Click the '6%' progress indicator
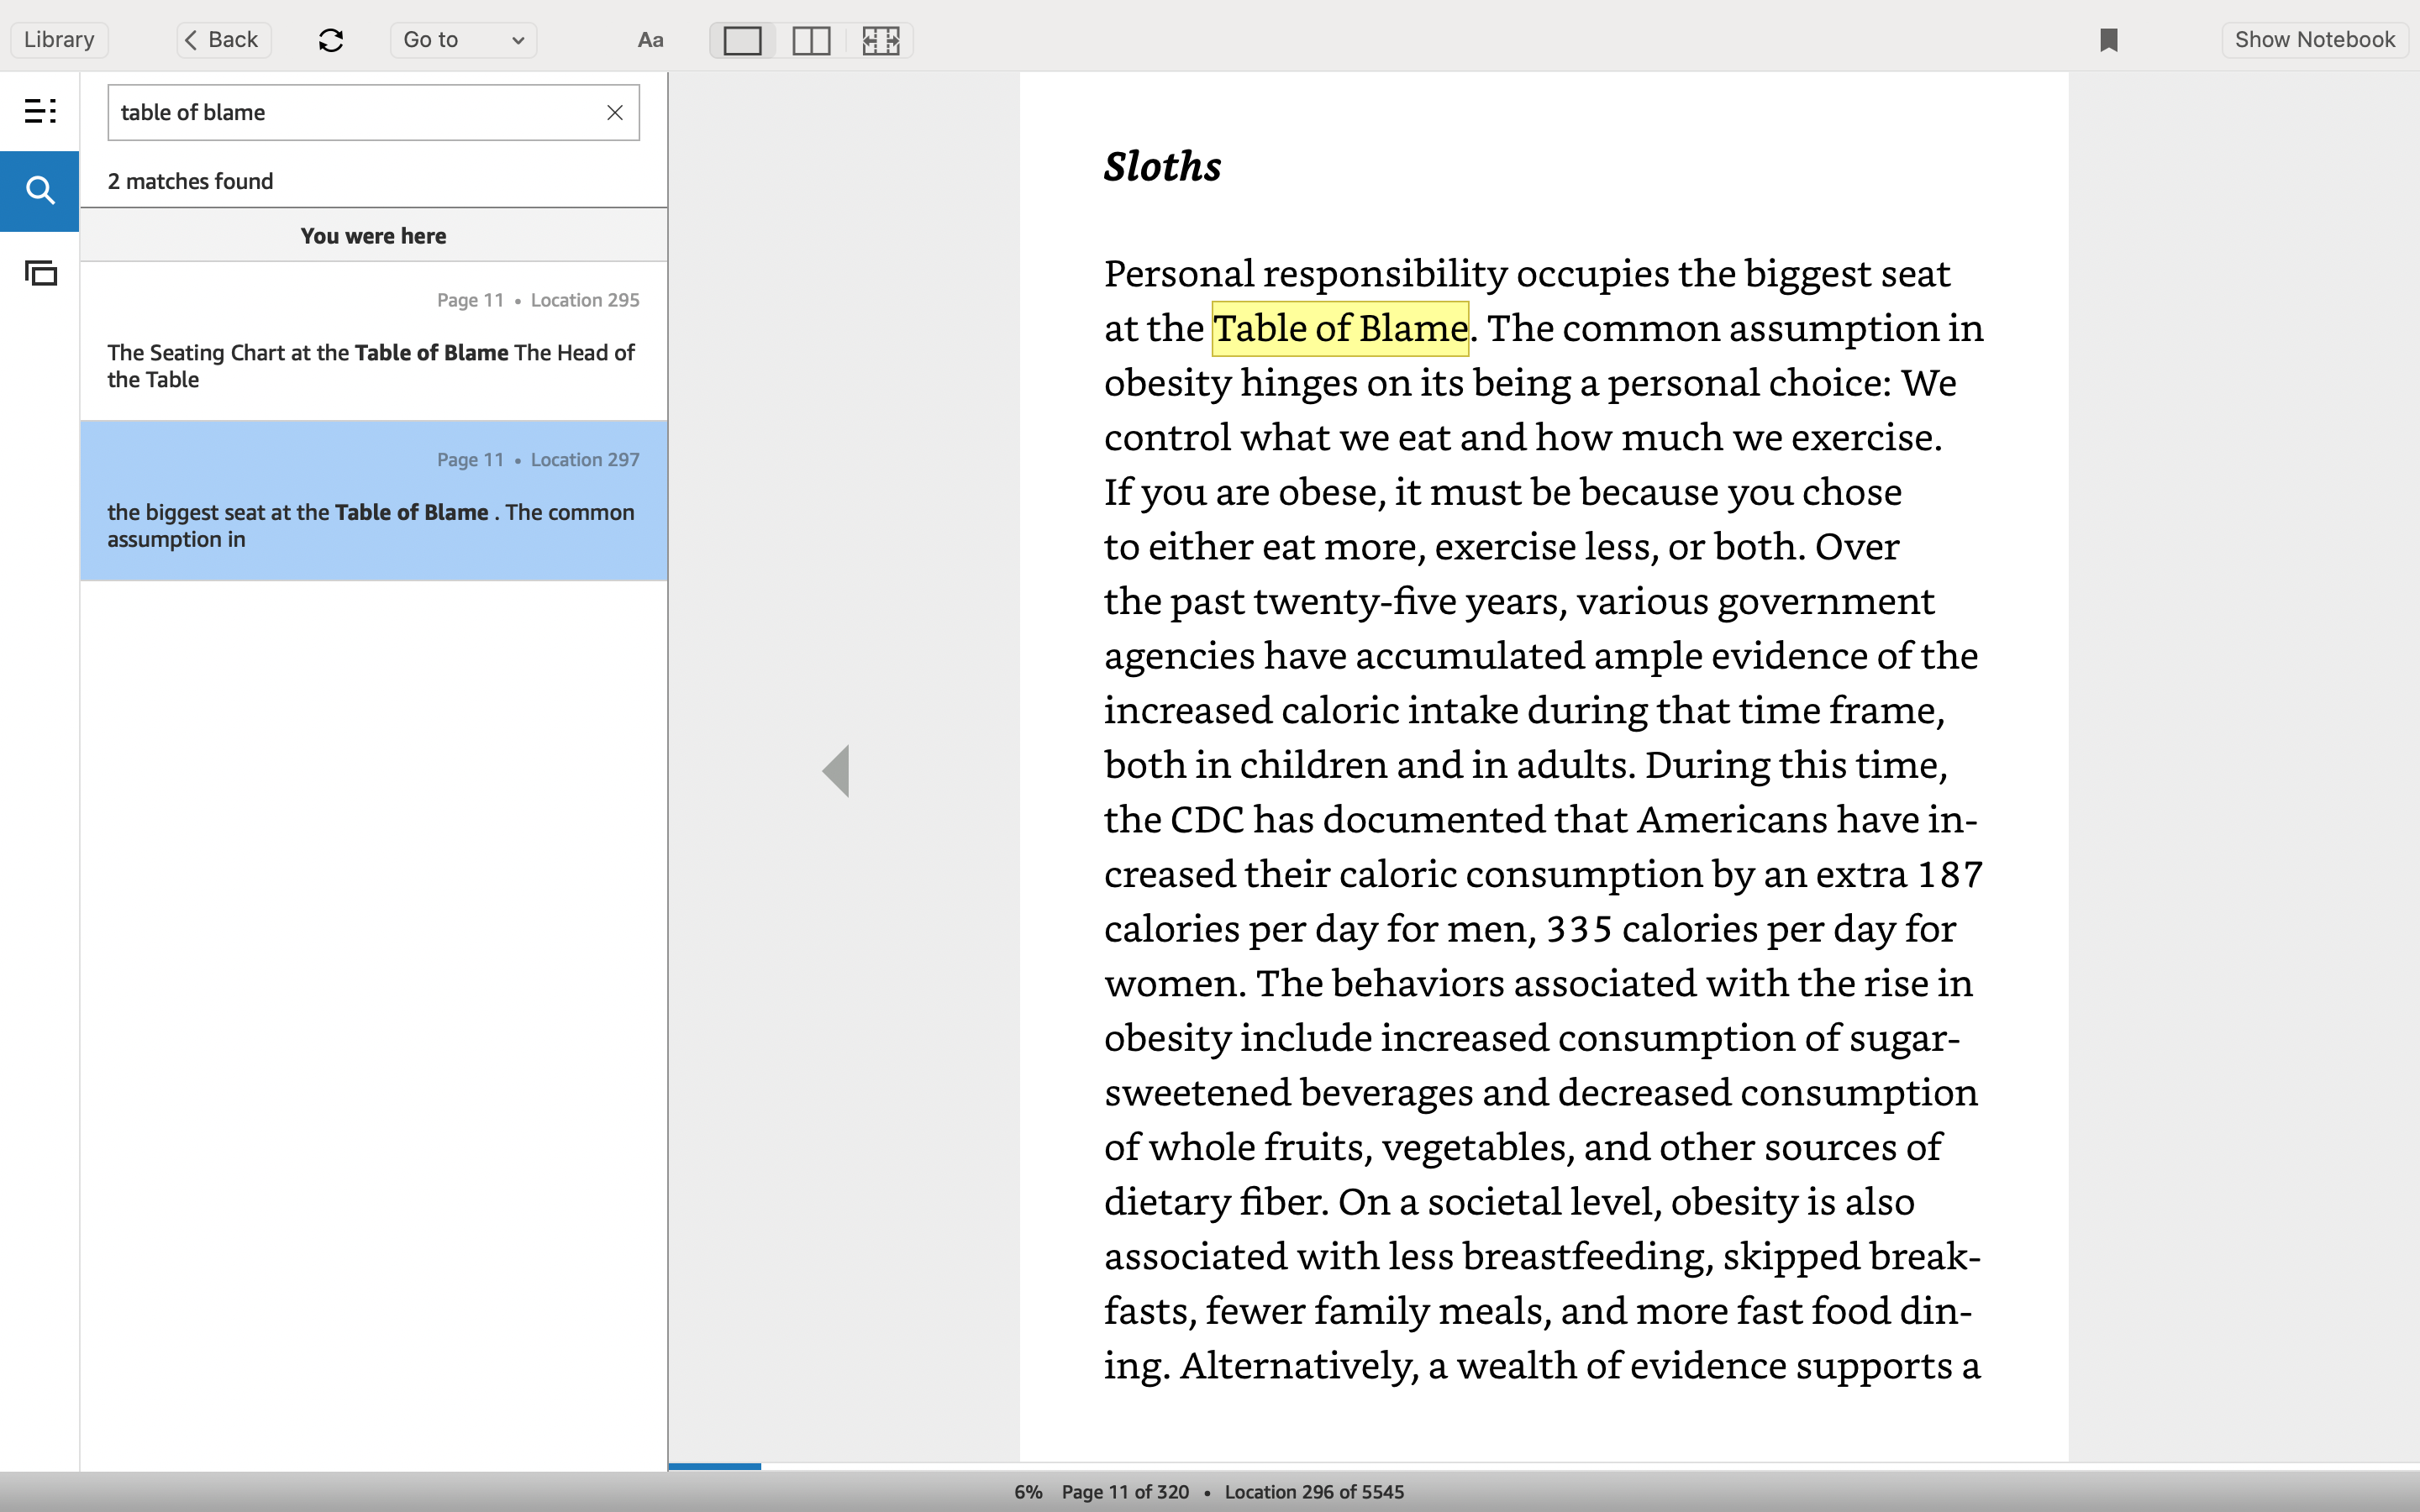The height and width of the screenshot is (1512, 2420). (x=1028, y=1491)
